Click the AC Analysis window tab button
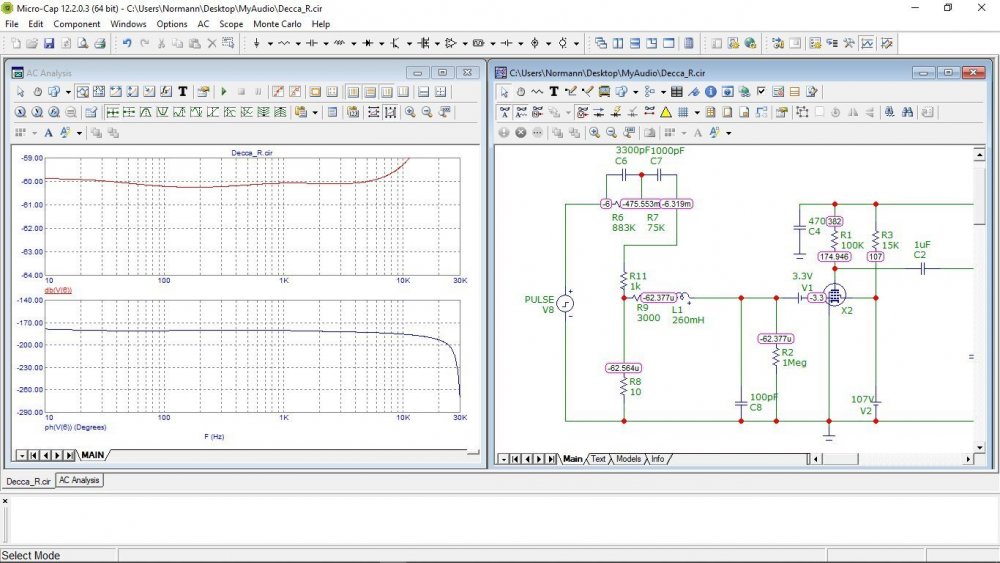Viewport: 1000px width, 563px height. 79,481
